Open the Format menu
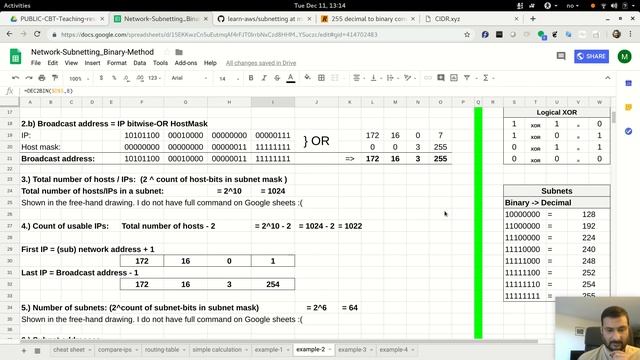 pyautogui.click(x=117, y=63)
